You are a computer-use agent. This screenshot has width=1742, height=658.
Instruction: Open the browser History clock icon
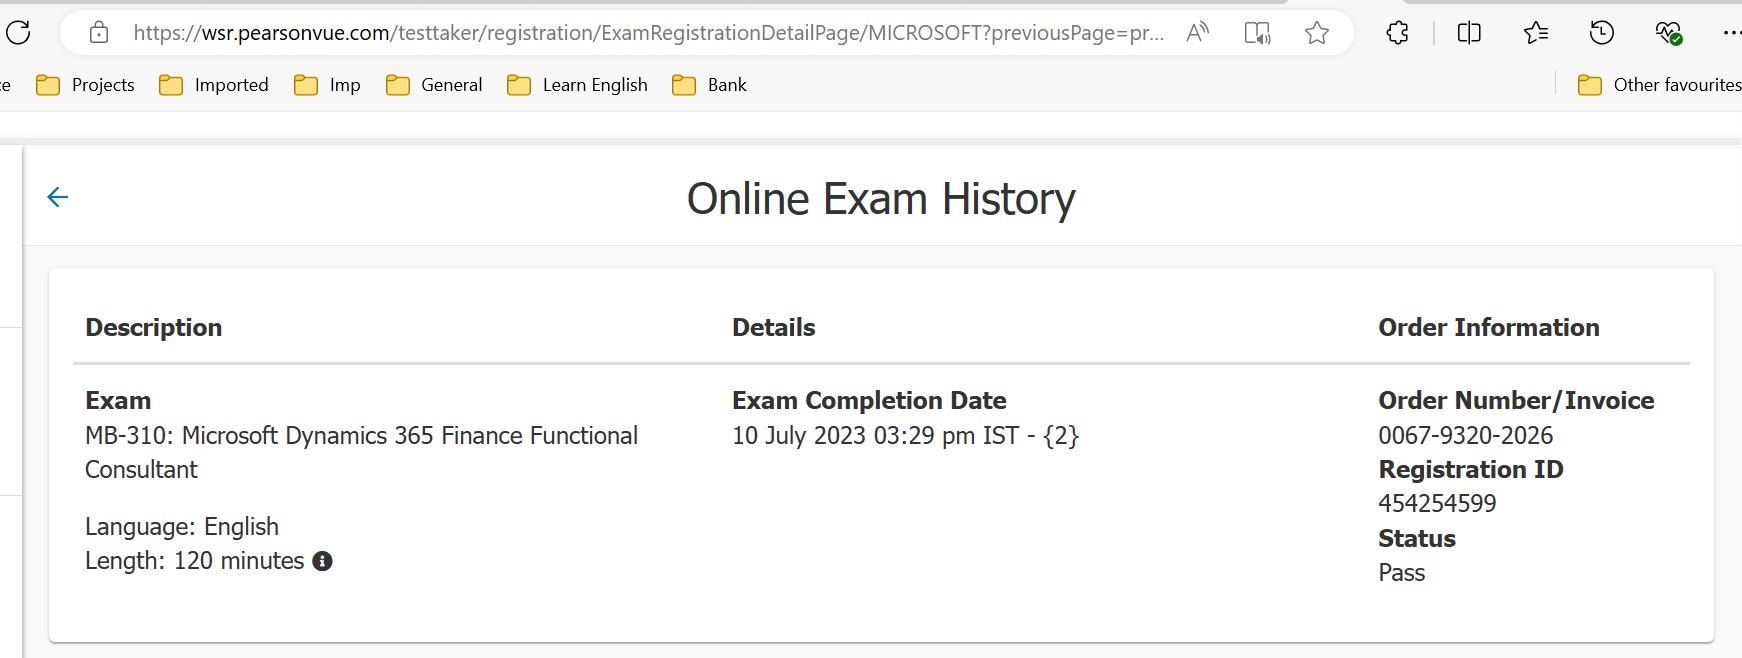[1602, 33]
